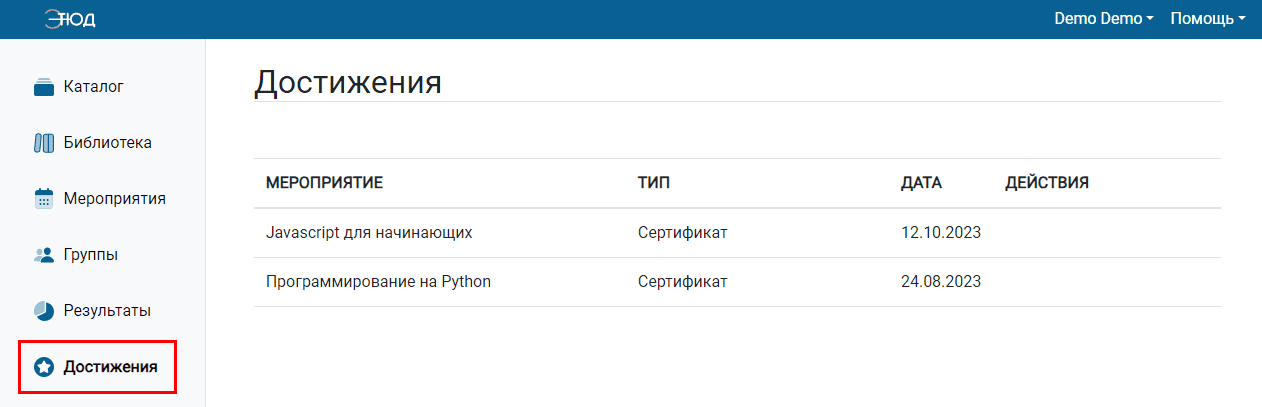Expand the Помощь help dropdown
1262x407 pixels.
pos(1208,19)
